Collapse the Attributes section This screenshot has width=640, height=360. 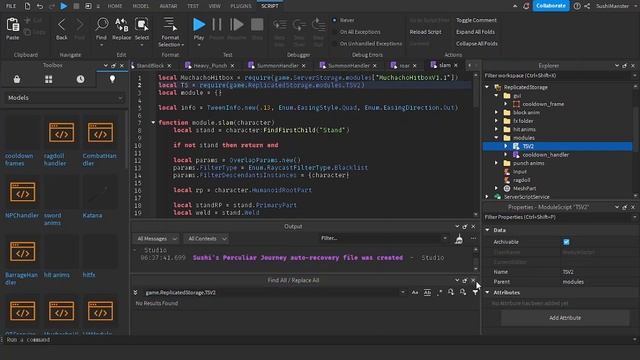coord(487,292)
